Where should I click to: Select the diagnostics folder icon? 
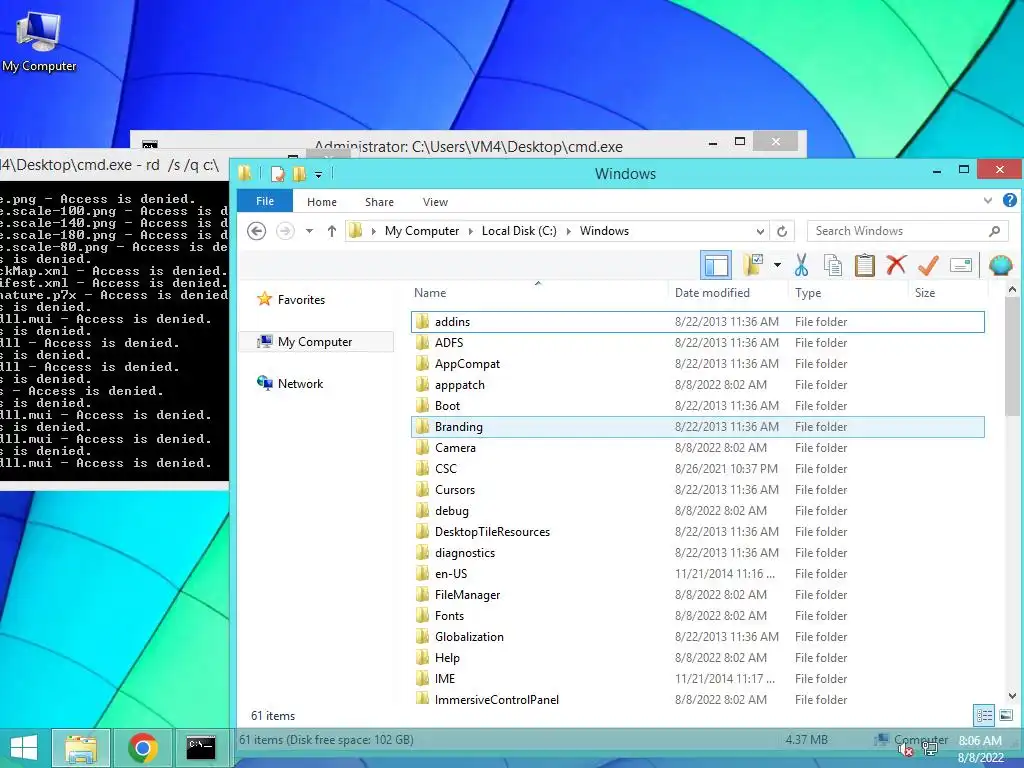click(x=423, y=552)
